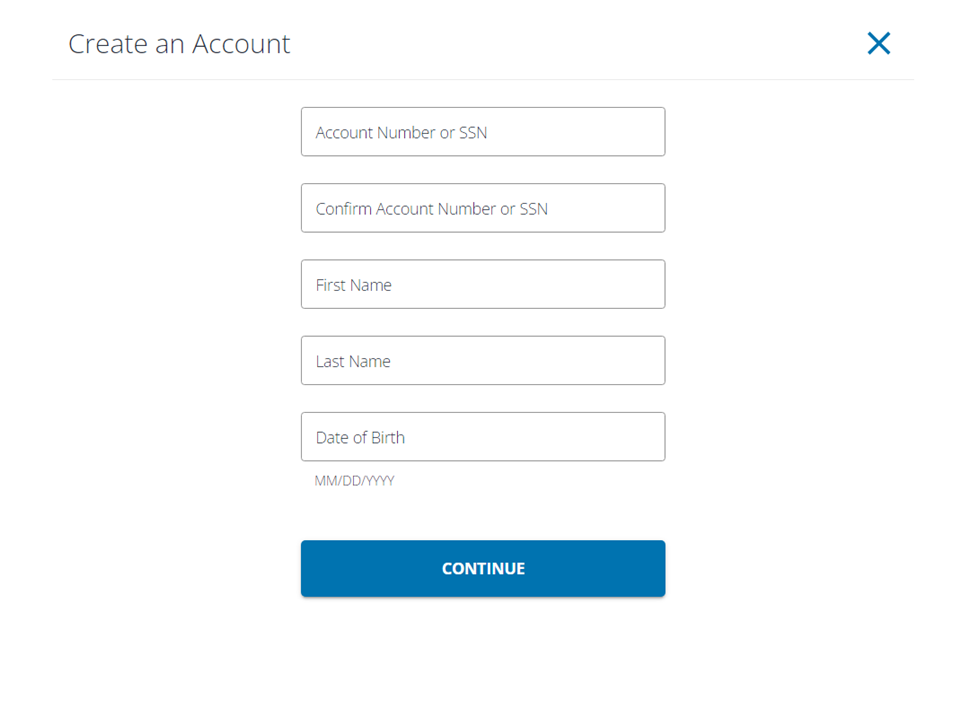Exit account creation via the X button
This screenshot has width=979, height=710.
pos(878,43)
